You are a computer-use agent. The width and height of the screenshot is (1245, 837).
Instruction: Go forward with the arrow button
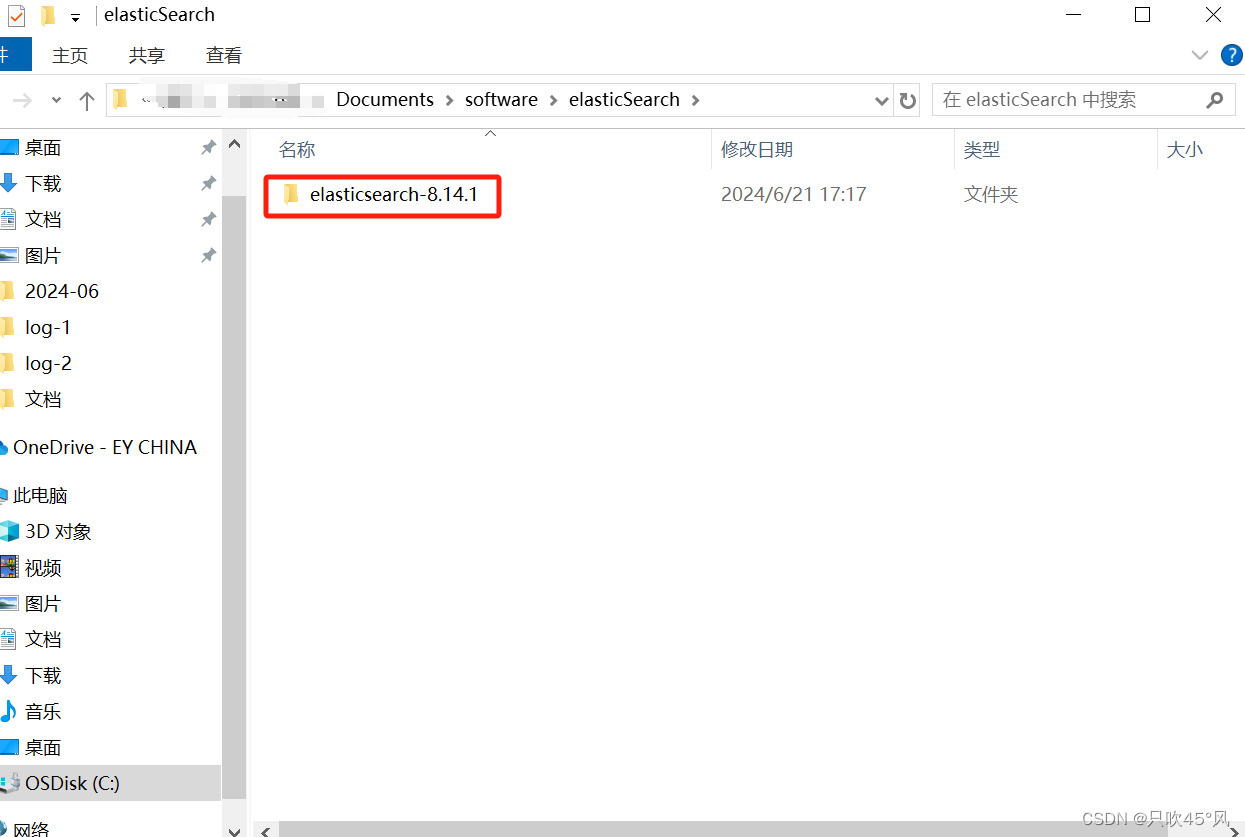[22, 100]
